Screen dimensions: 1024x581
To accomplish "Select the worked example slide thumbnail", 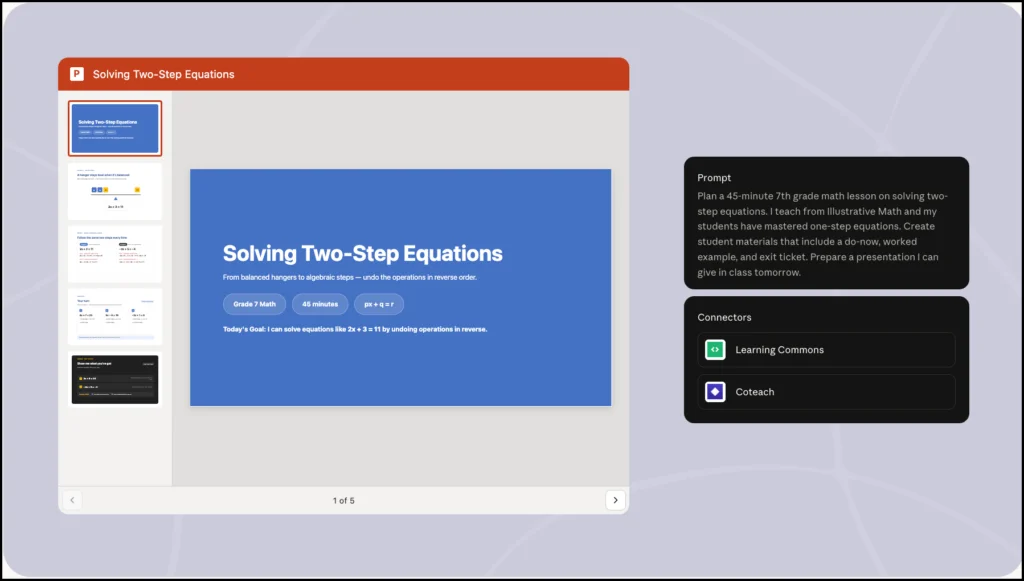I will click(x=115, y=254).
